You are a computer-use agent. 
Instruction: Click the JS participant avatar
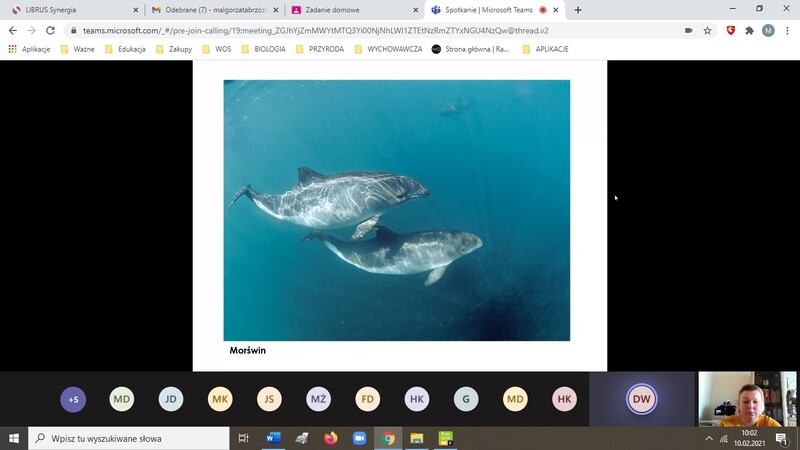point(269,400)
